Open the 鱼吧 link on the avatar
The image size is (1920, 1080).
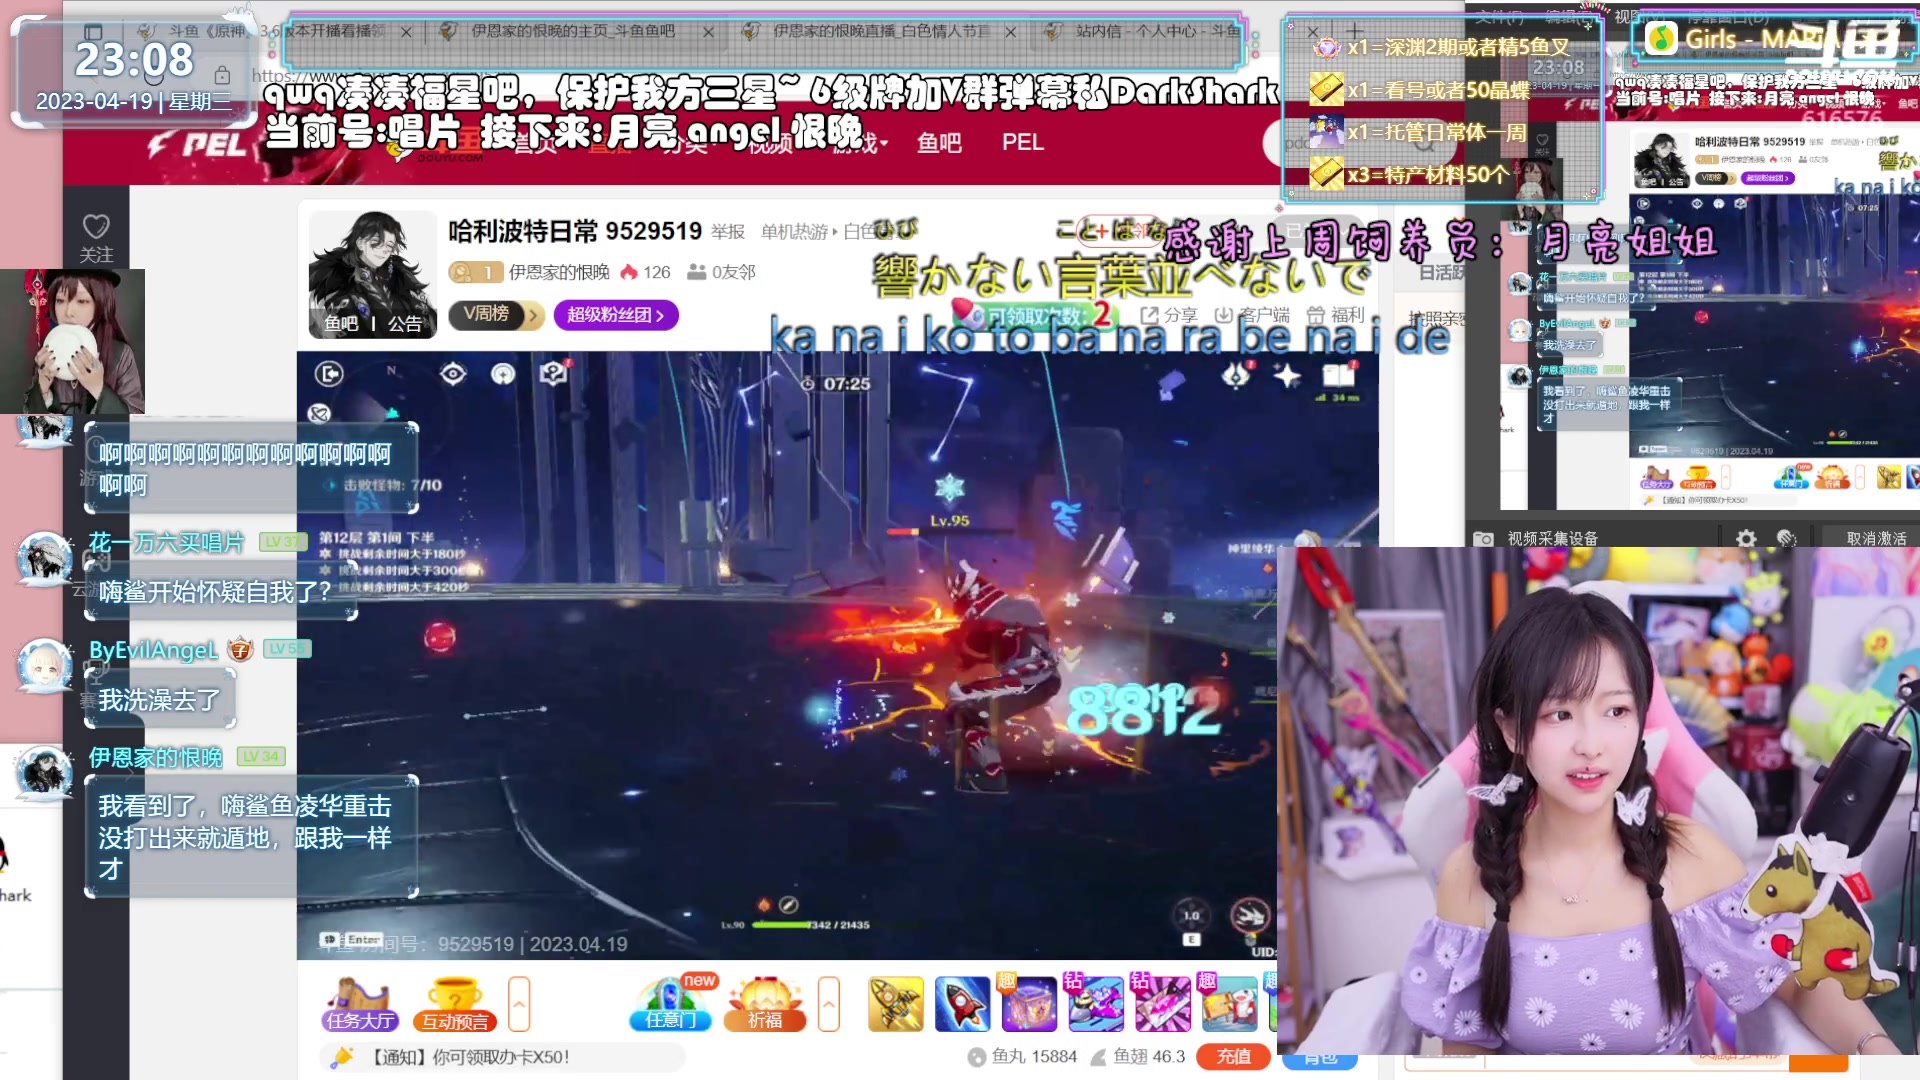click(x=341, y=324)
